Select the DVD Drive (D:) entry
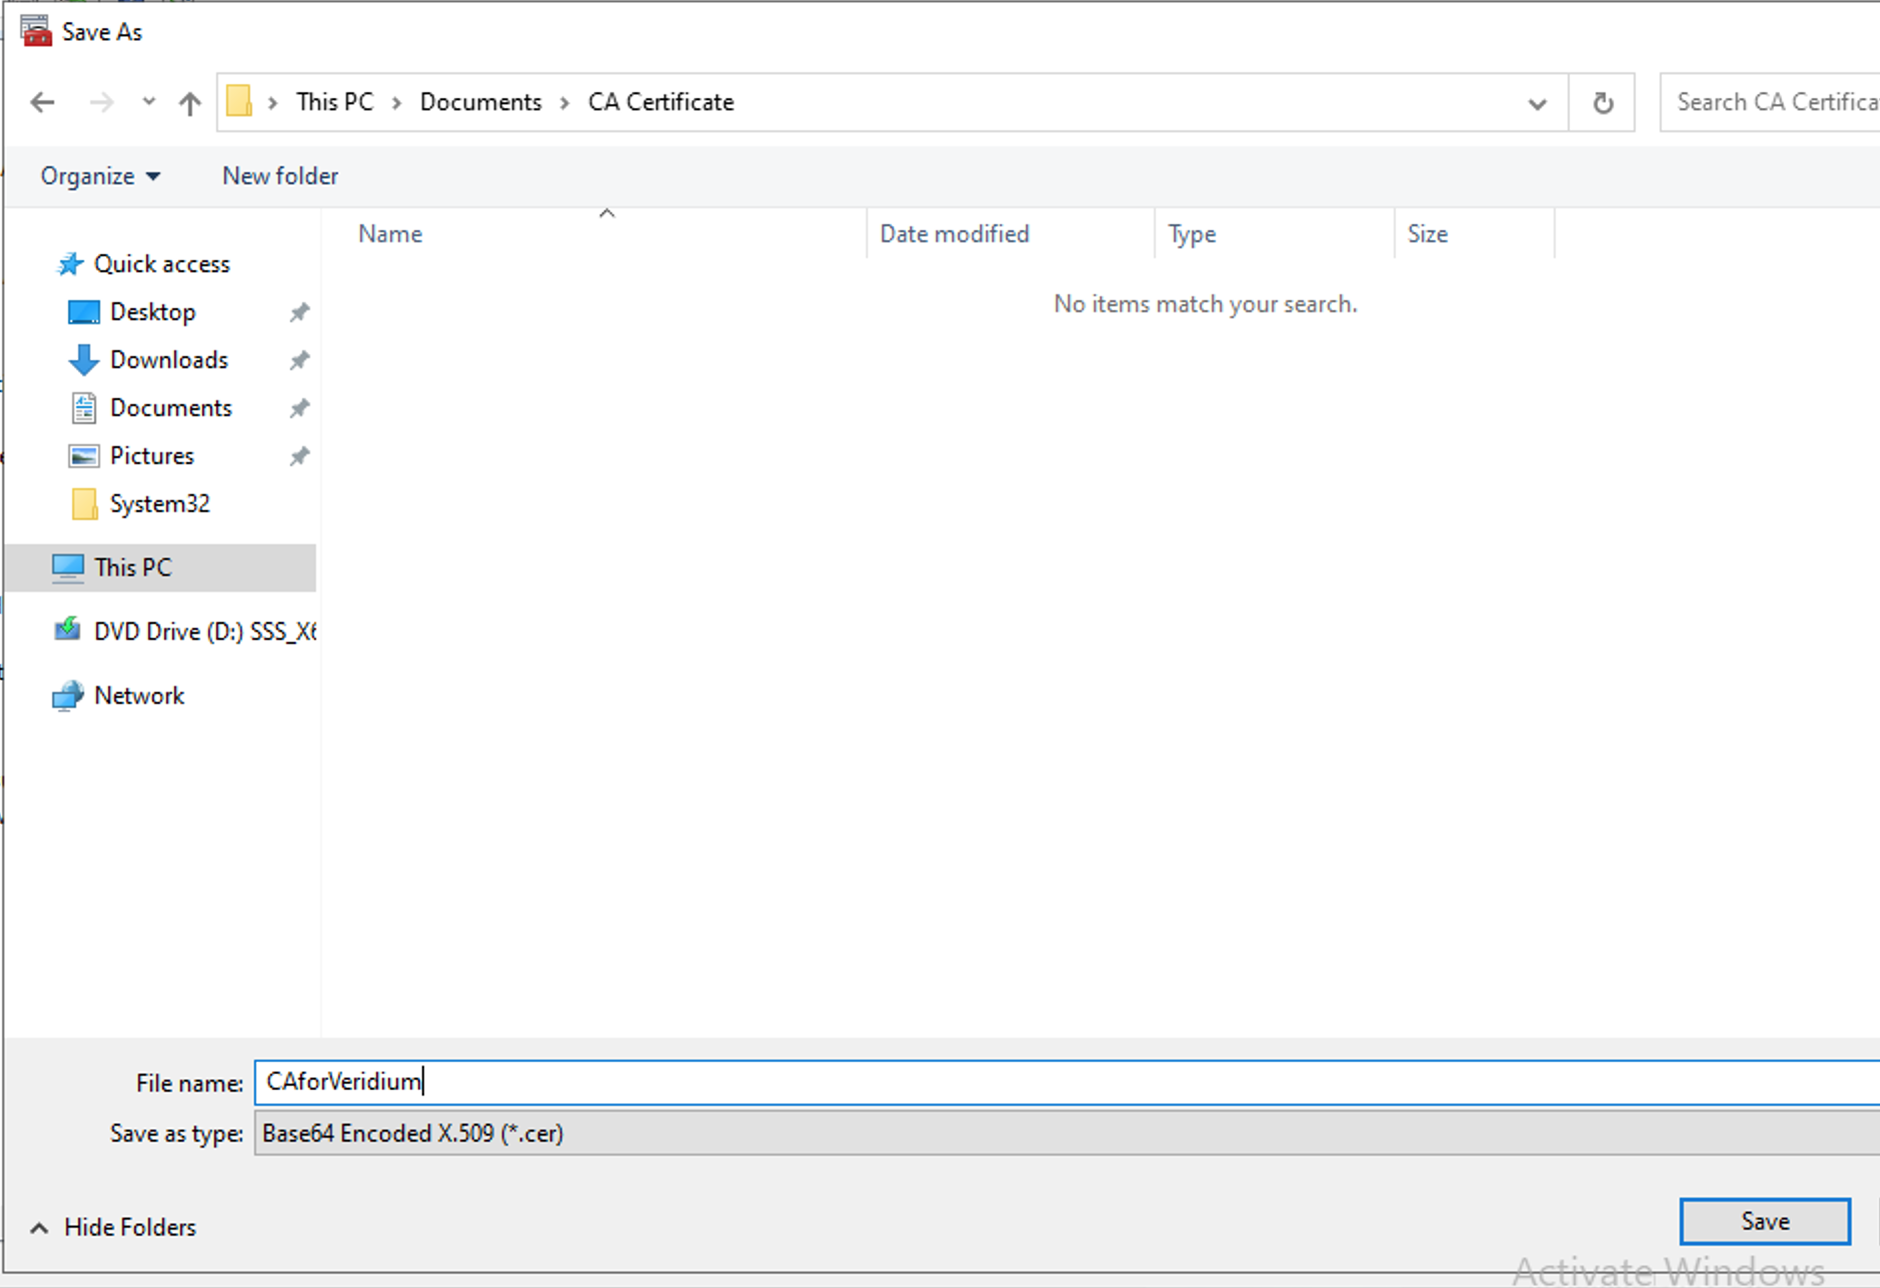This screenshot has height=1288, width=1880. (203, 631)
